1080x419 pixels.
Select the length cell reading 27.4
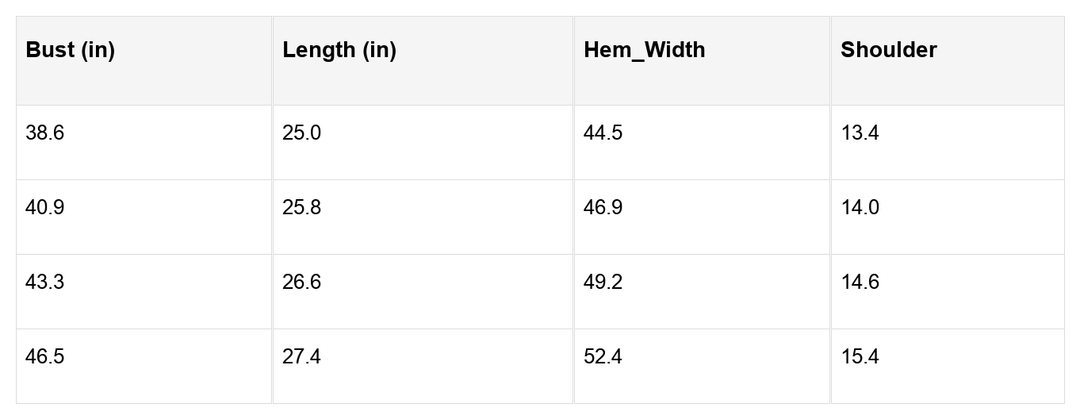point(302,357)
